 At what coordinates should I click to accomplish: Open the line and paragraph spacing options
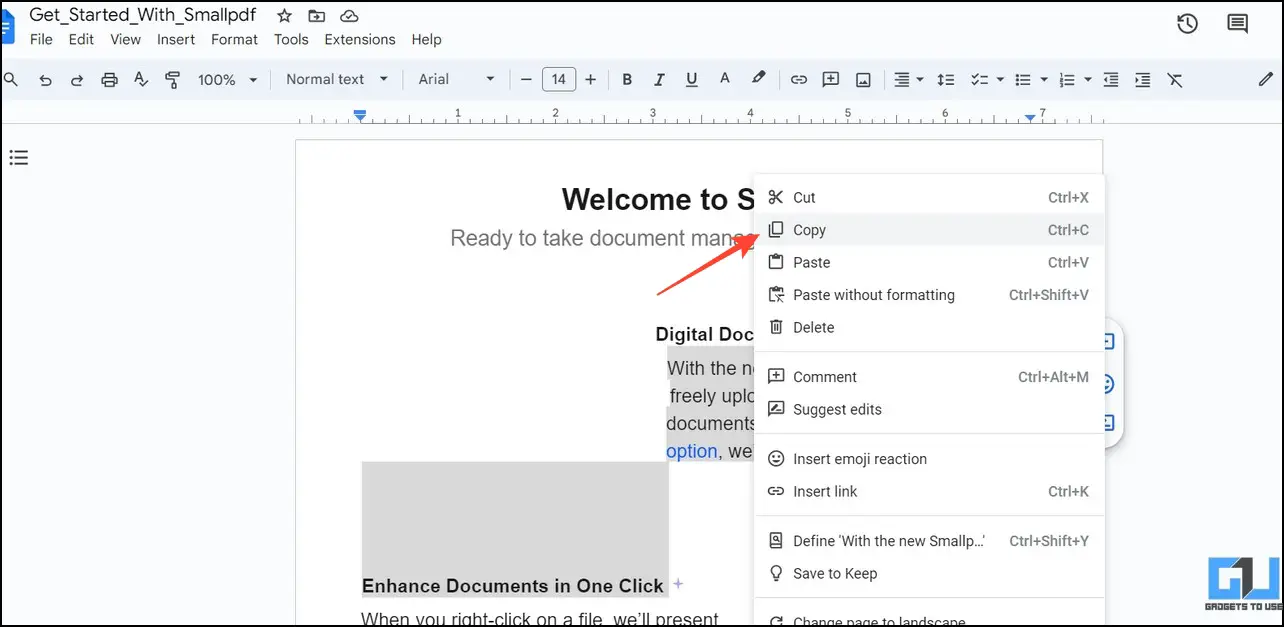[945, 80]
